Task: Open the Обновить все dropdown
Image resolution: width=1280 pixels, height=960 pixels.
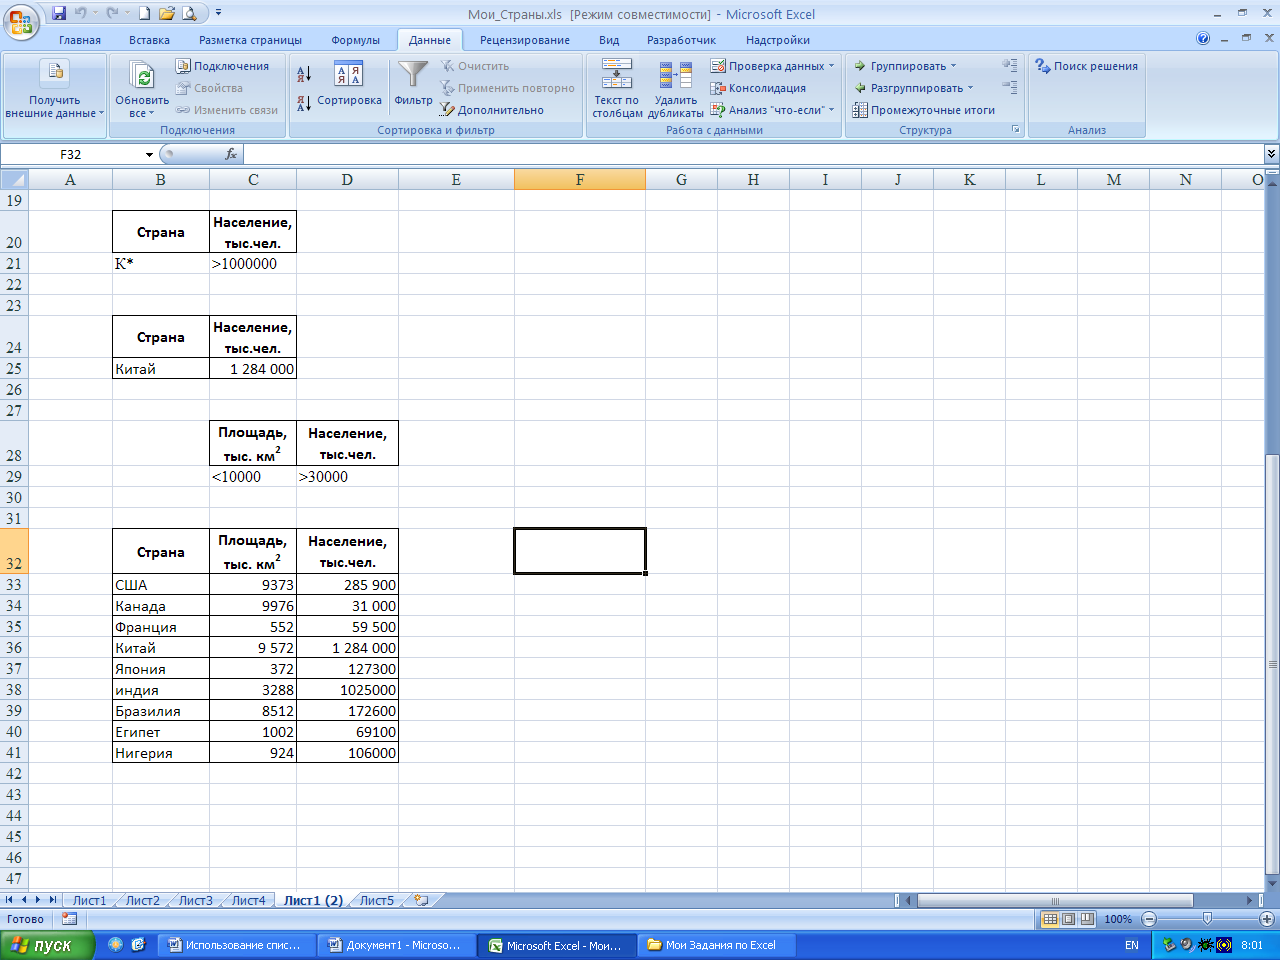Action: click(142, 107)
